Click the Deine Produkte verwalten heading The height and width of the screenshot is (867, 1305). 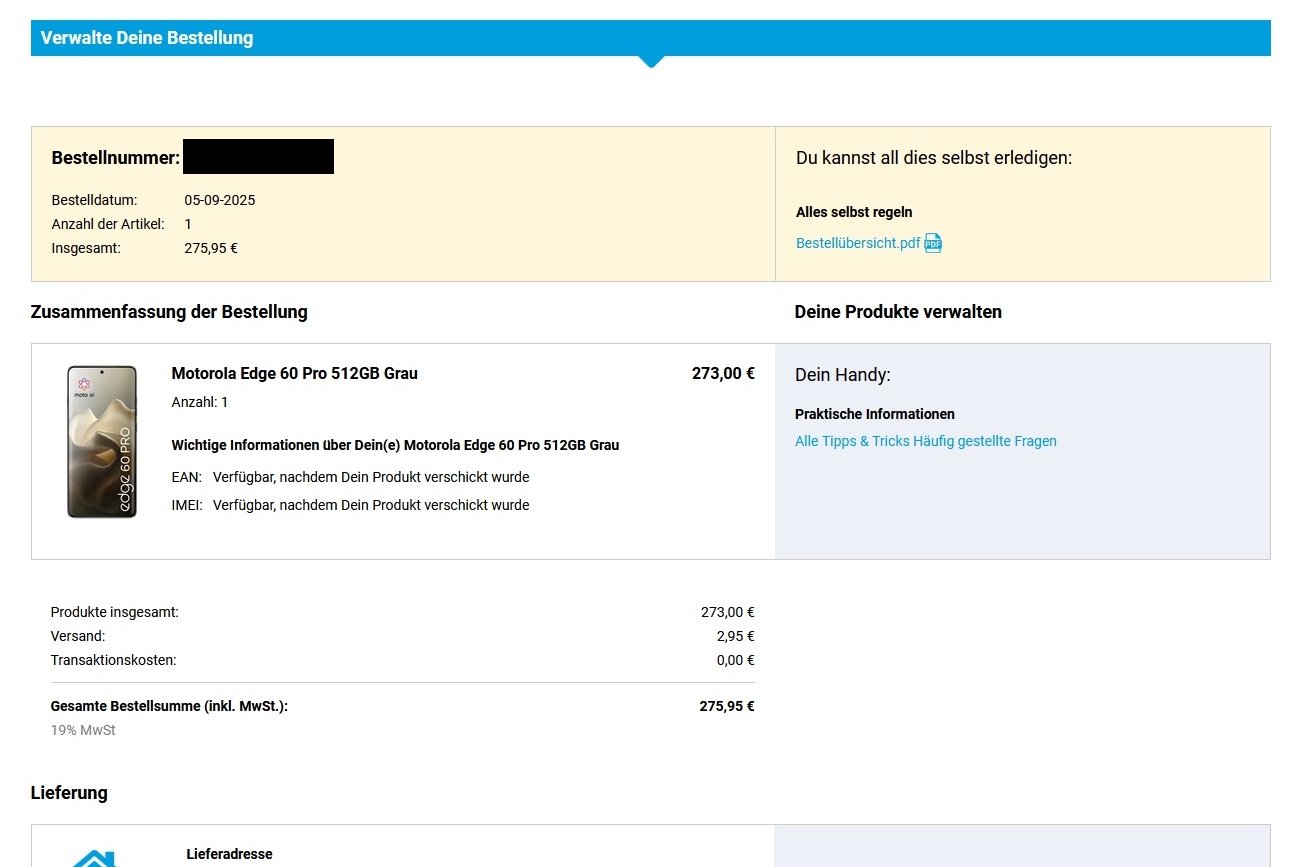898,312
